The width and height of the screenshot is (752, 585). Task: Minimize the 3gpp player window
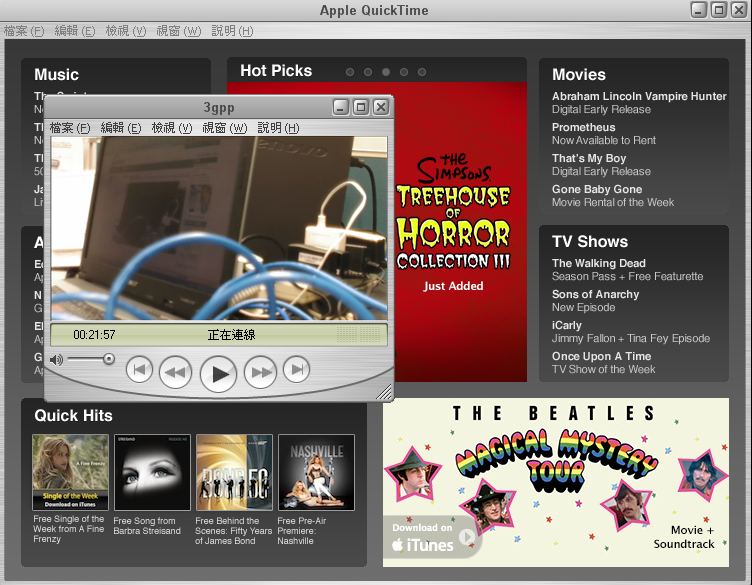pos(341,107)
